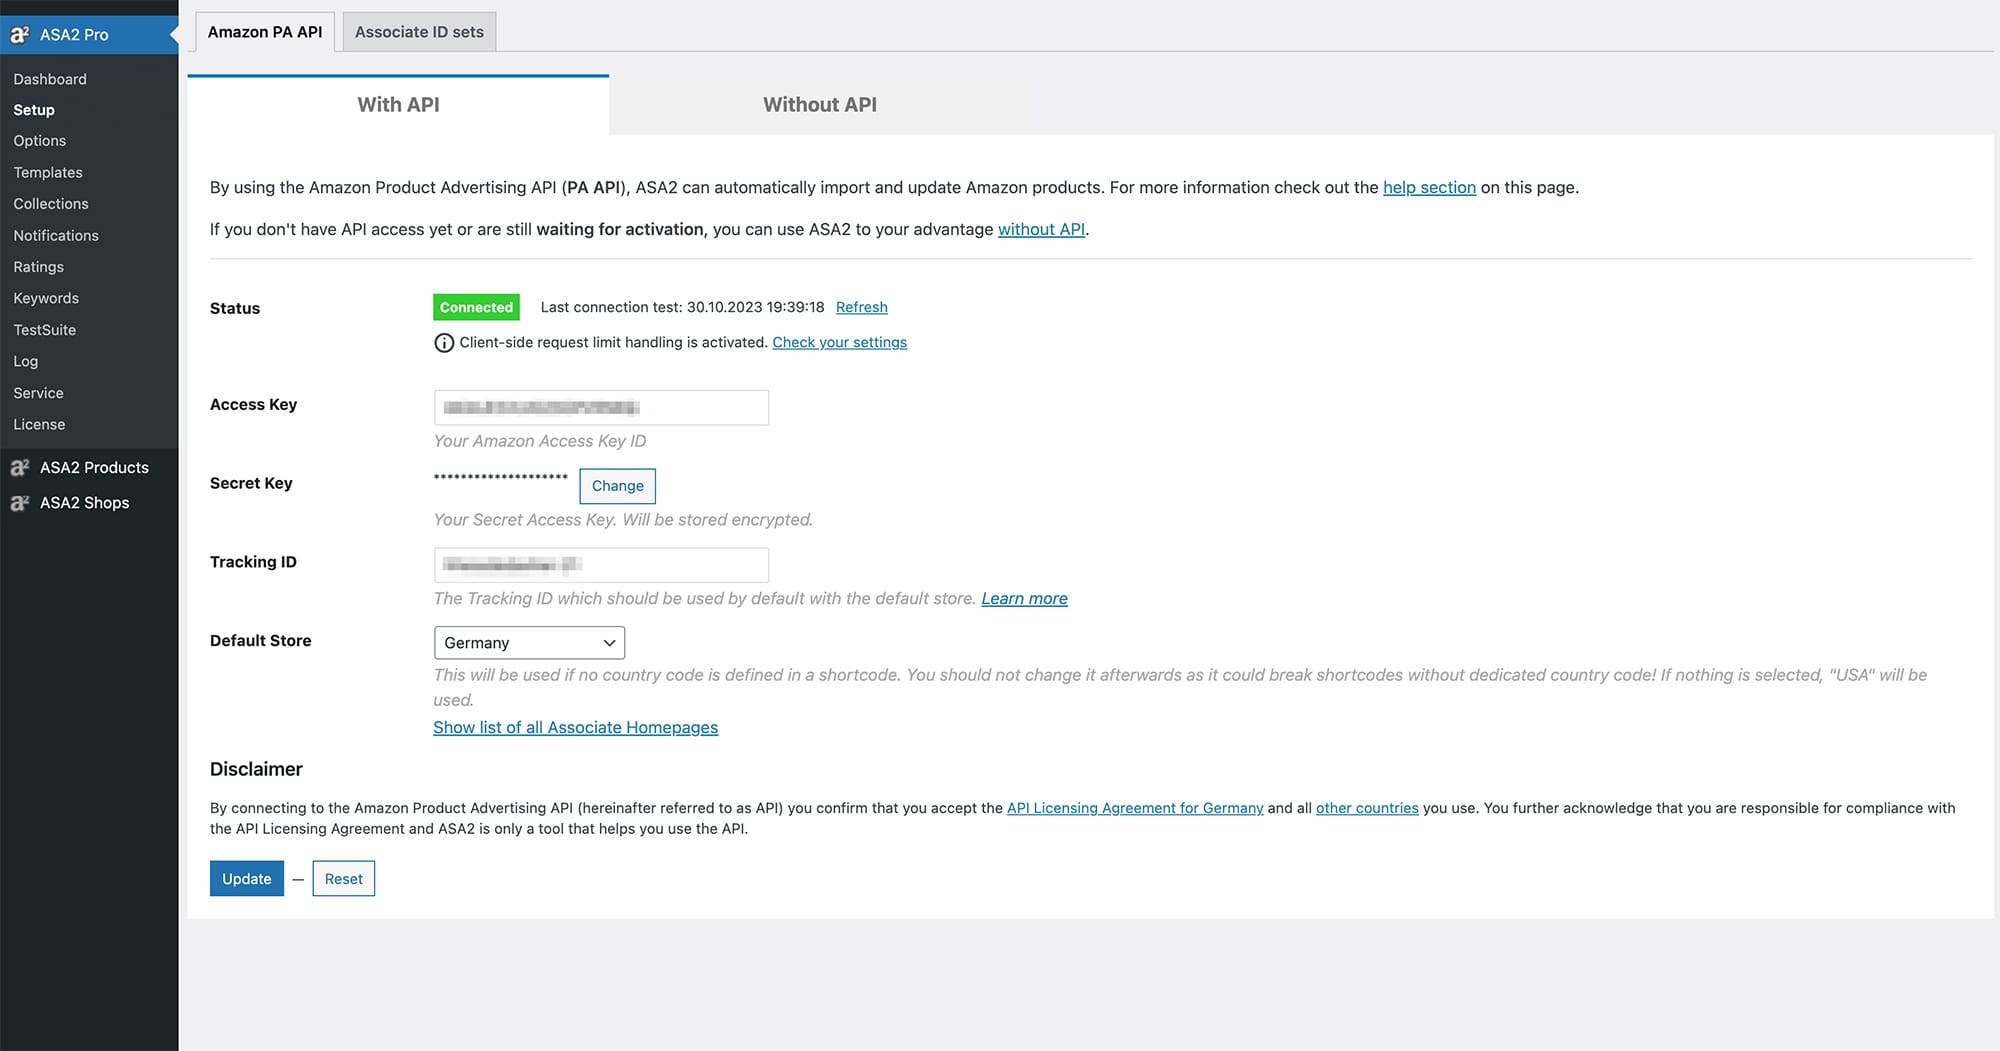Click the ASA2 Pro logo icon
This screenshot has height=1051, width=2000.
pyautogui.click(x=20, y=35)
